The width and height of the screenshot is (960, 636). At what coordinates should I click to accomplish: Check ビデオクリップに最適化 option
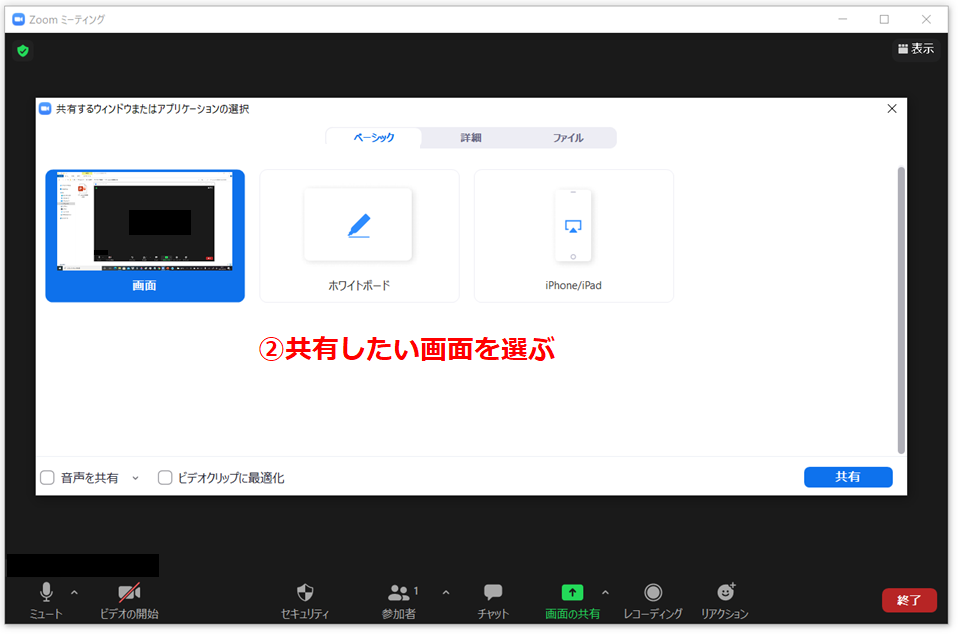[x=166, y=478]
